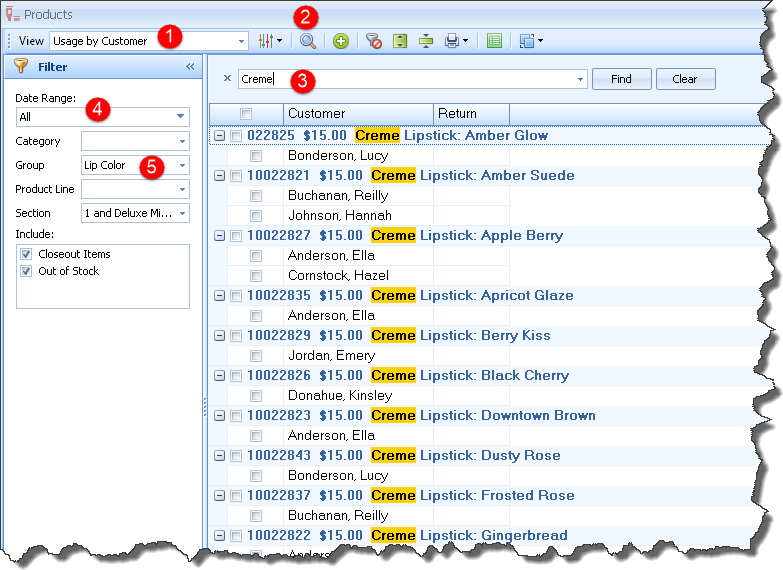The image size is (783, 570).
Task: Open the Group dropdown showing Lip Color
Action: click(182, 165)
